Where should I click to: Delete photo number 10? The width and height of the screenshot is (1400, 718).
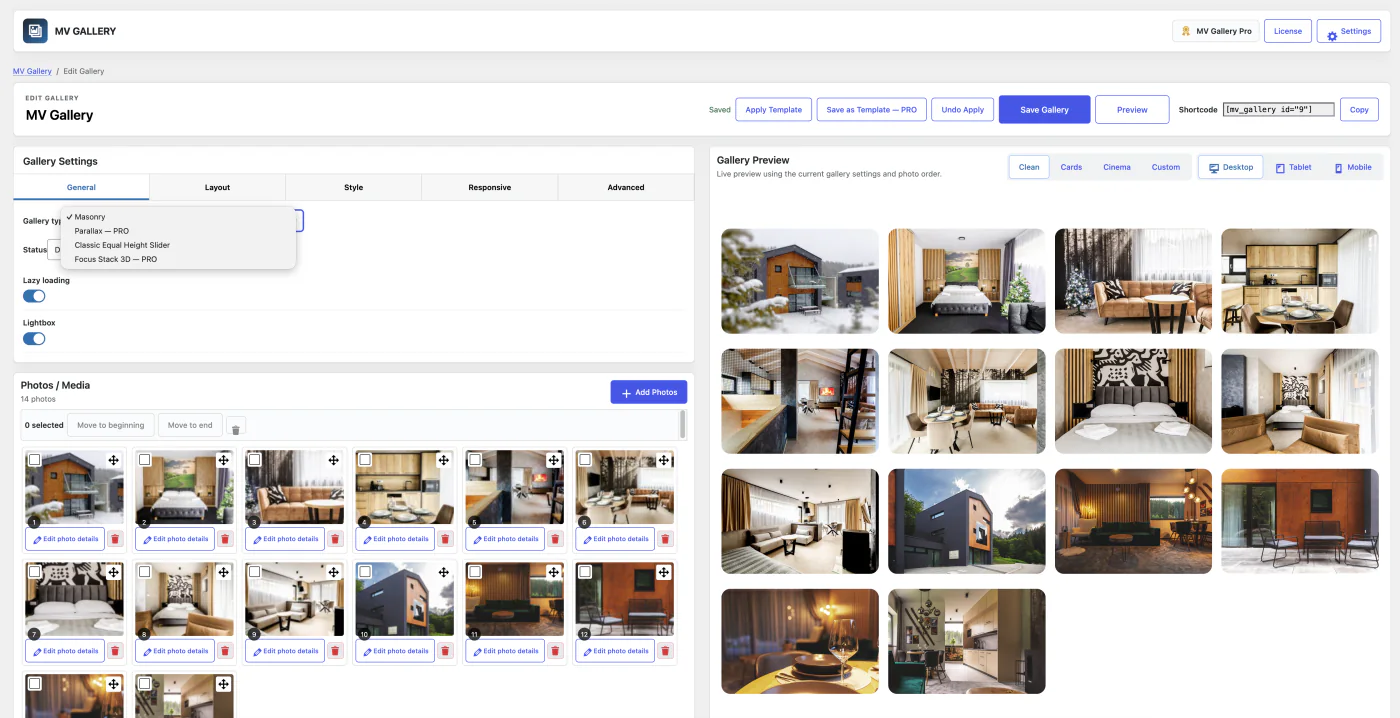click(445, 651)
